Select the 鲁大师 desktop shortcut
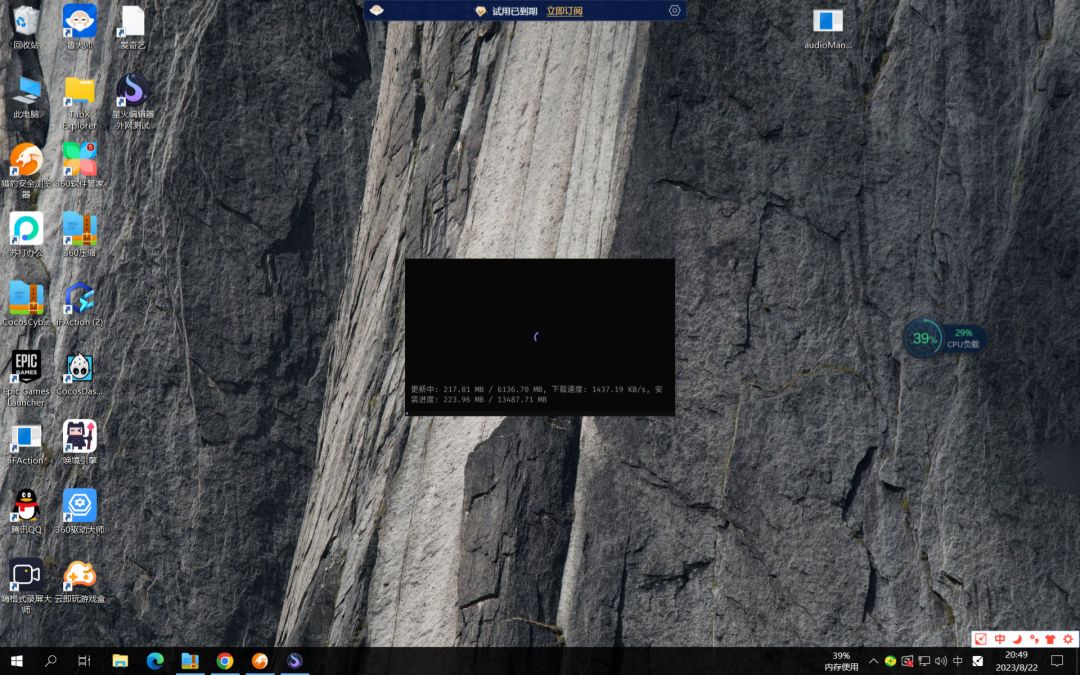The height and width of the screenshot is (675, 1080). (x=80, y=28)
